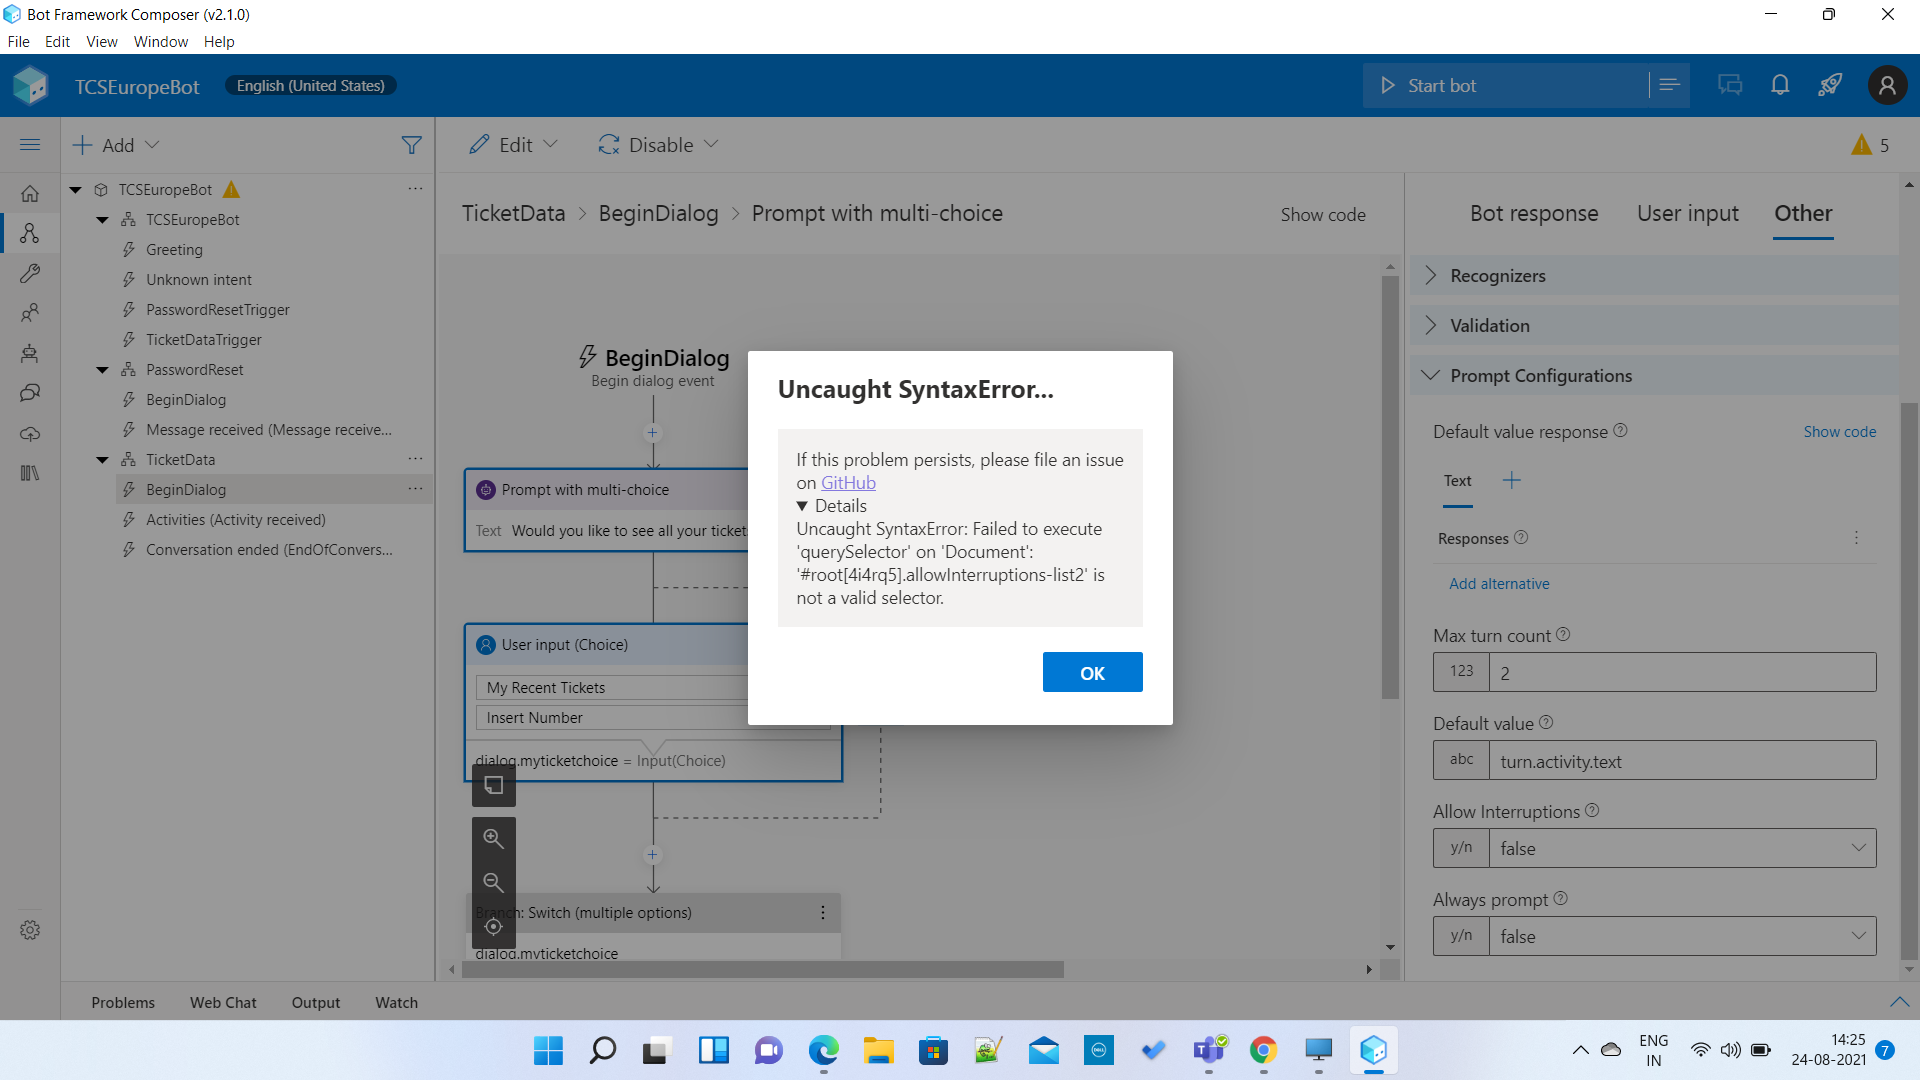Collapse the TicketData dialog tree node
The height and width of the screenshot is (1080, 1920).
pyautogui.click(x=102, y=459)
